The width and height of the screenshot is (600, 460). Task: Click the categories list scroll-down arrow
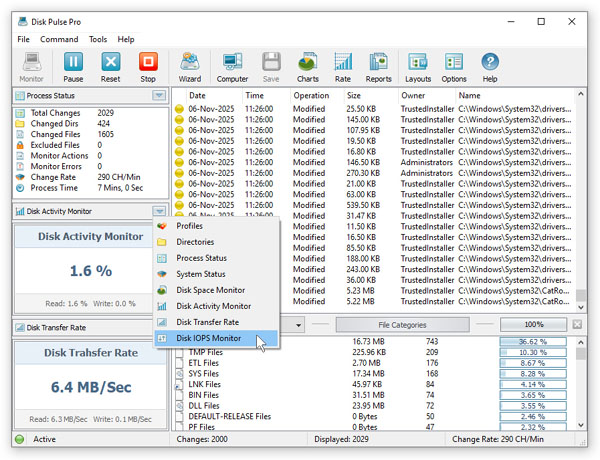(581, 425)
